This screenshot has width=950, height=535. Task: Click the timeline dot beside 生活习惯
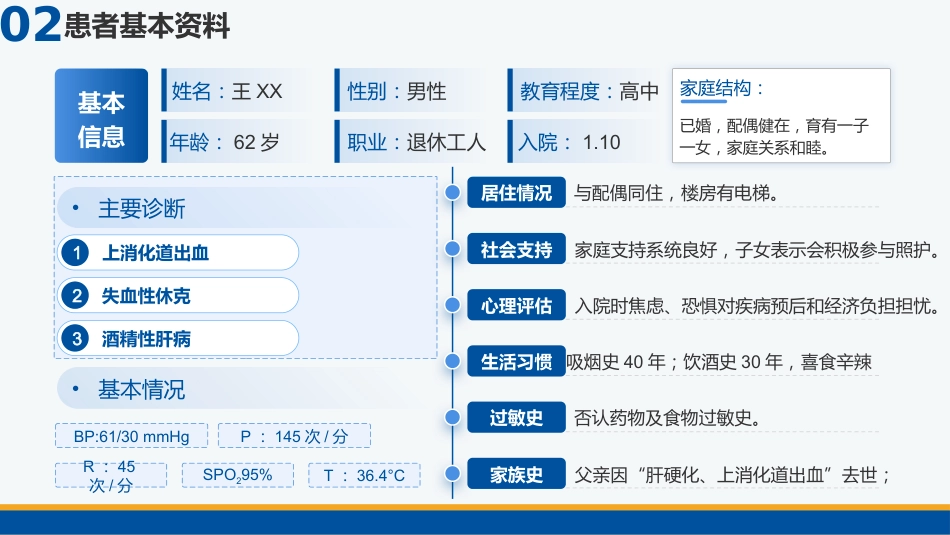click(x=453, y=361)
